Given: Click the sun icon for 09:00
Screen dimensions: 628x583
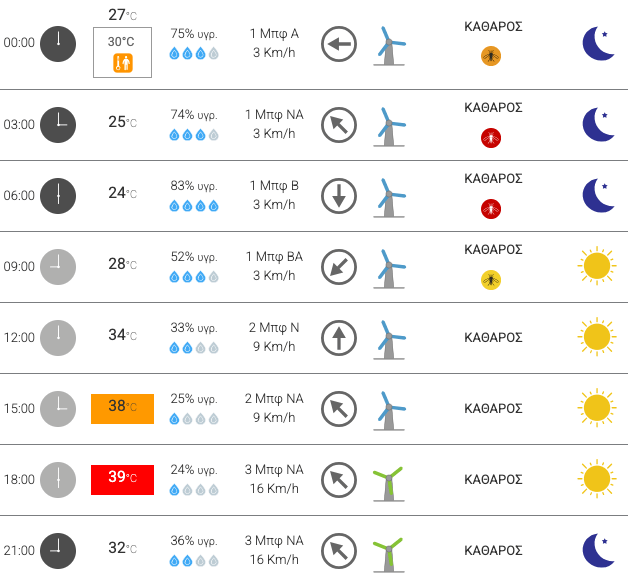Looking at the screenshot, I should (x=597, y=265).
